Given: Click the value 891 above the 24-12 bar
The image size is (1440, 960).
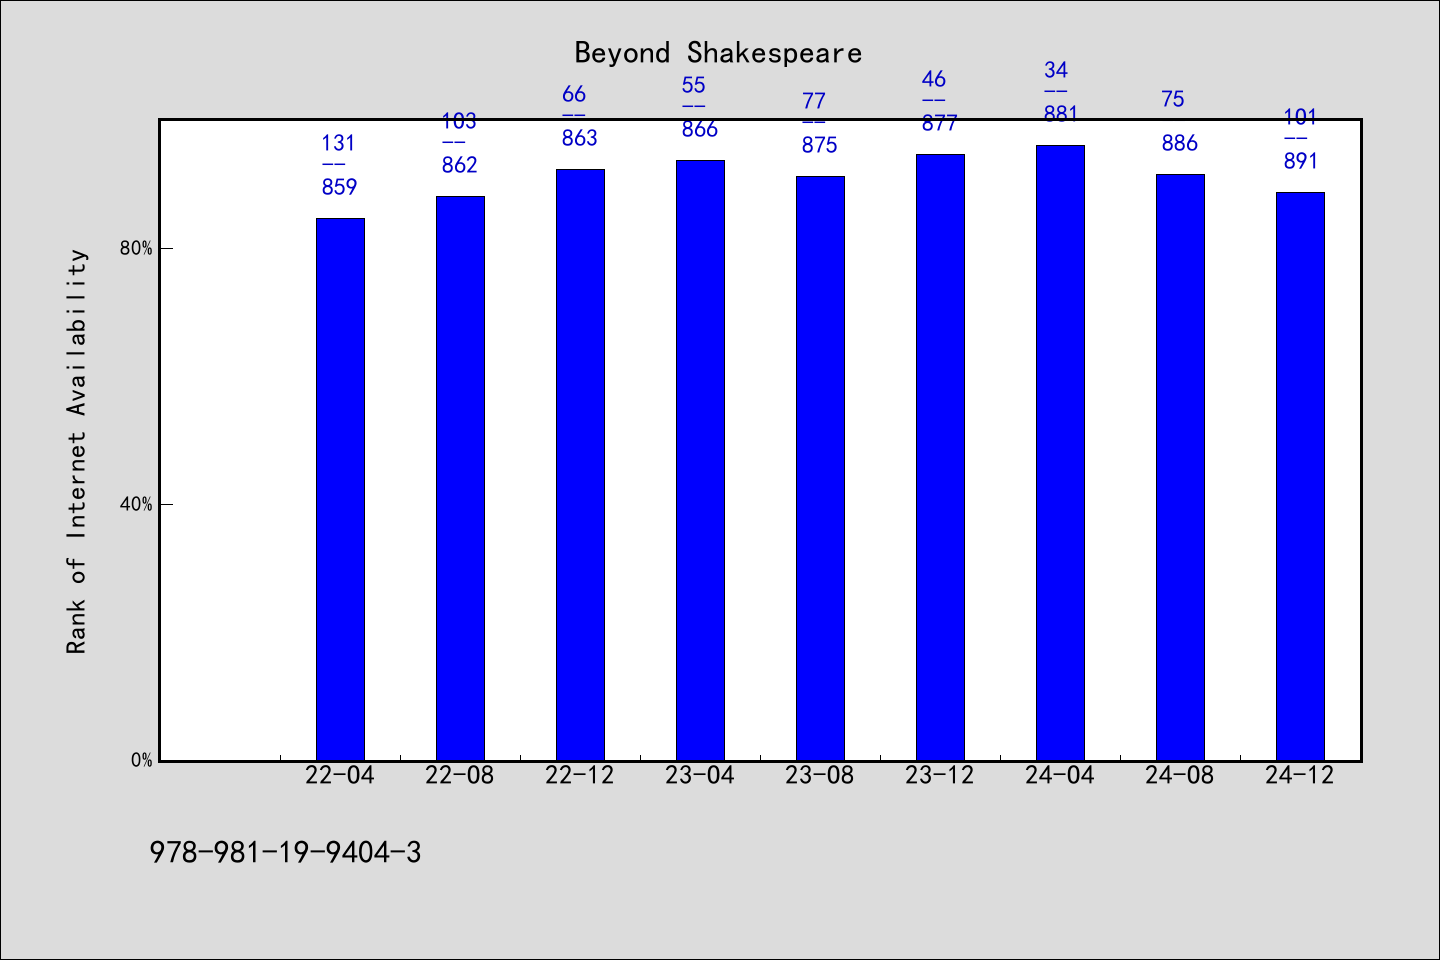Looking at the screenshot, I should (1301, 161).
